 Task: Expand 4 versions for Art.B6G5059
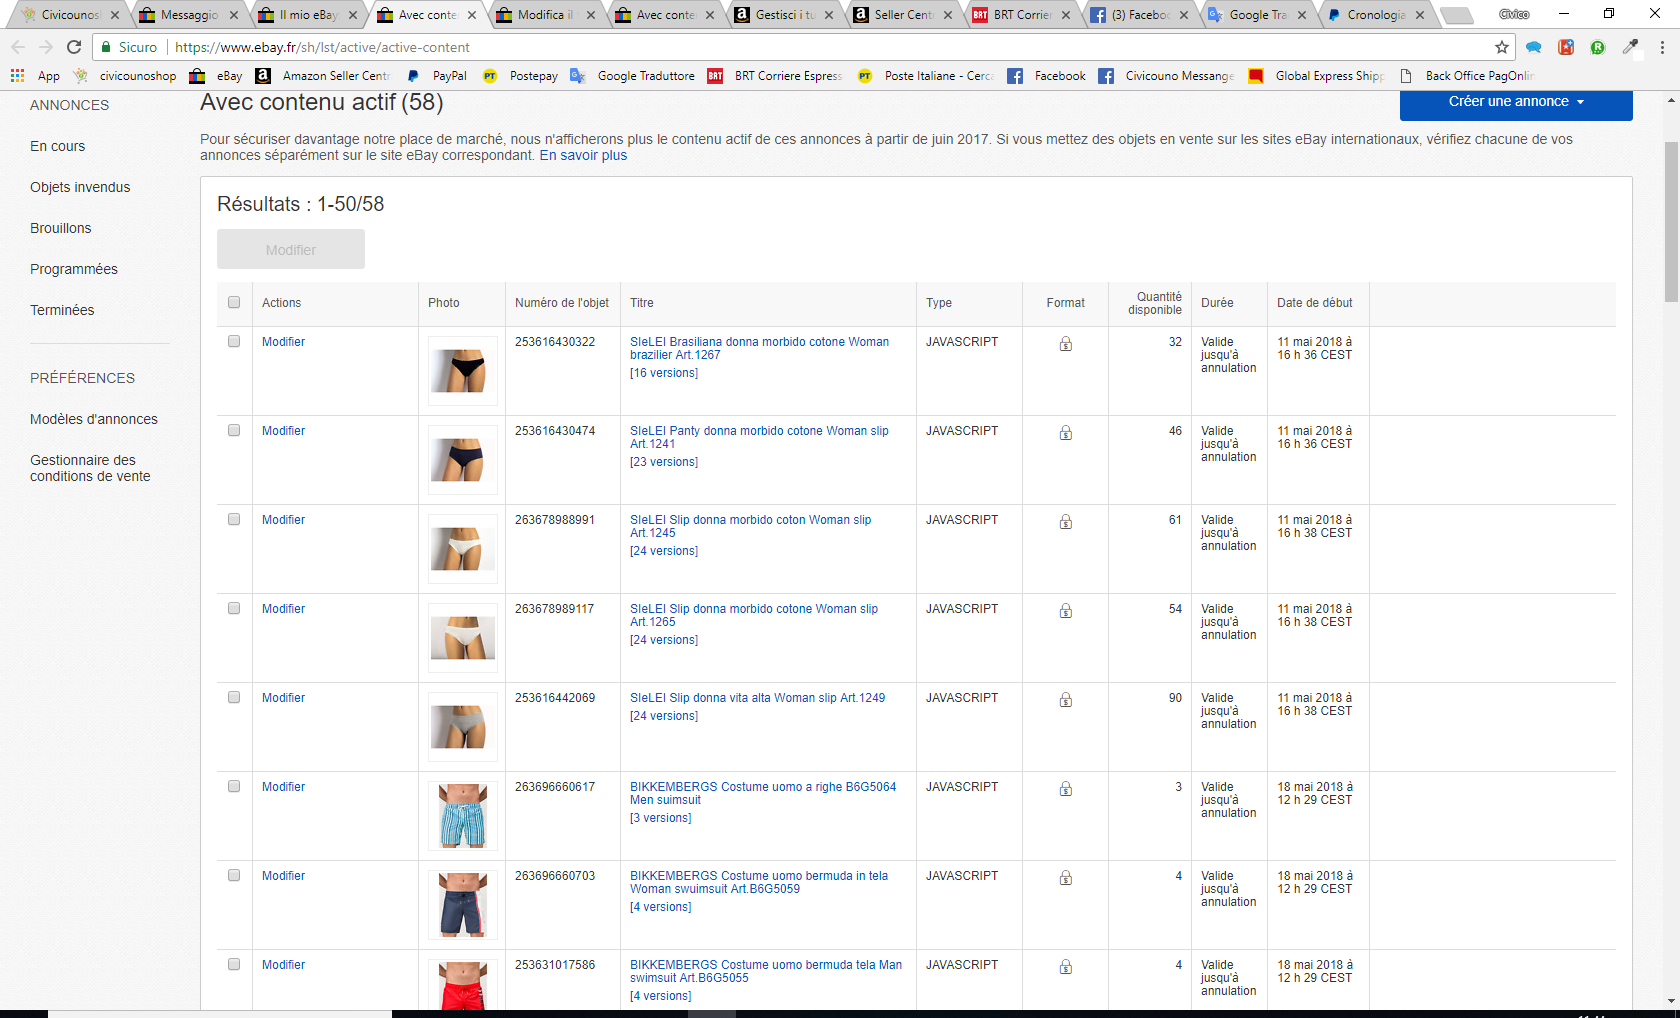tap(661, 907)
